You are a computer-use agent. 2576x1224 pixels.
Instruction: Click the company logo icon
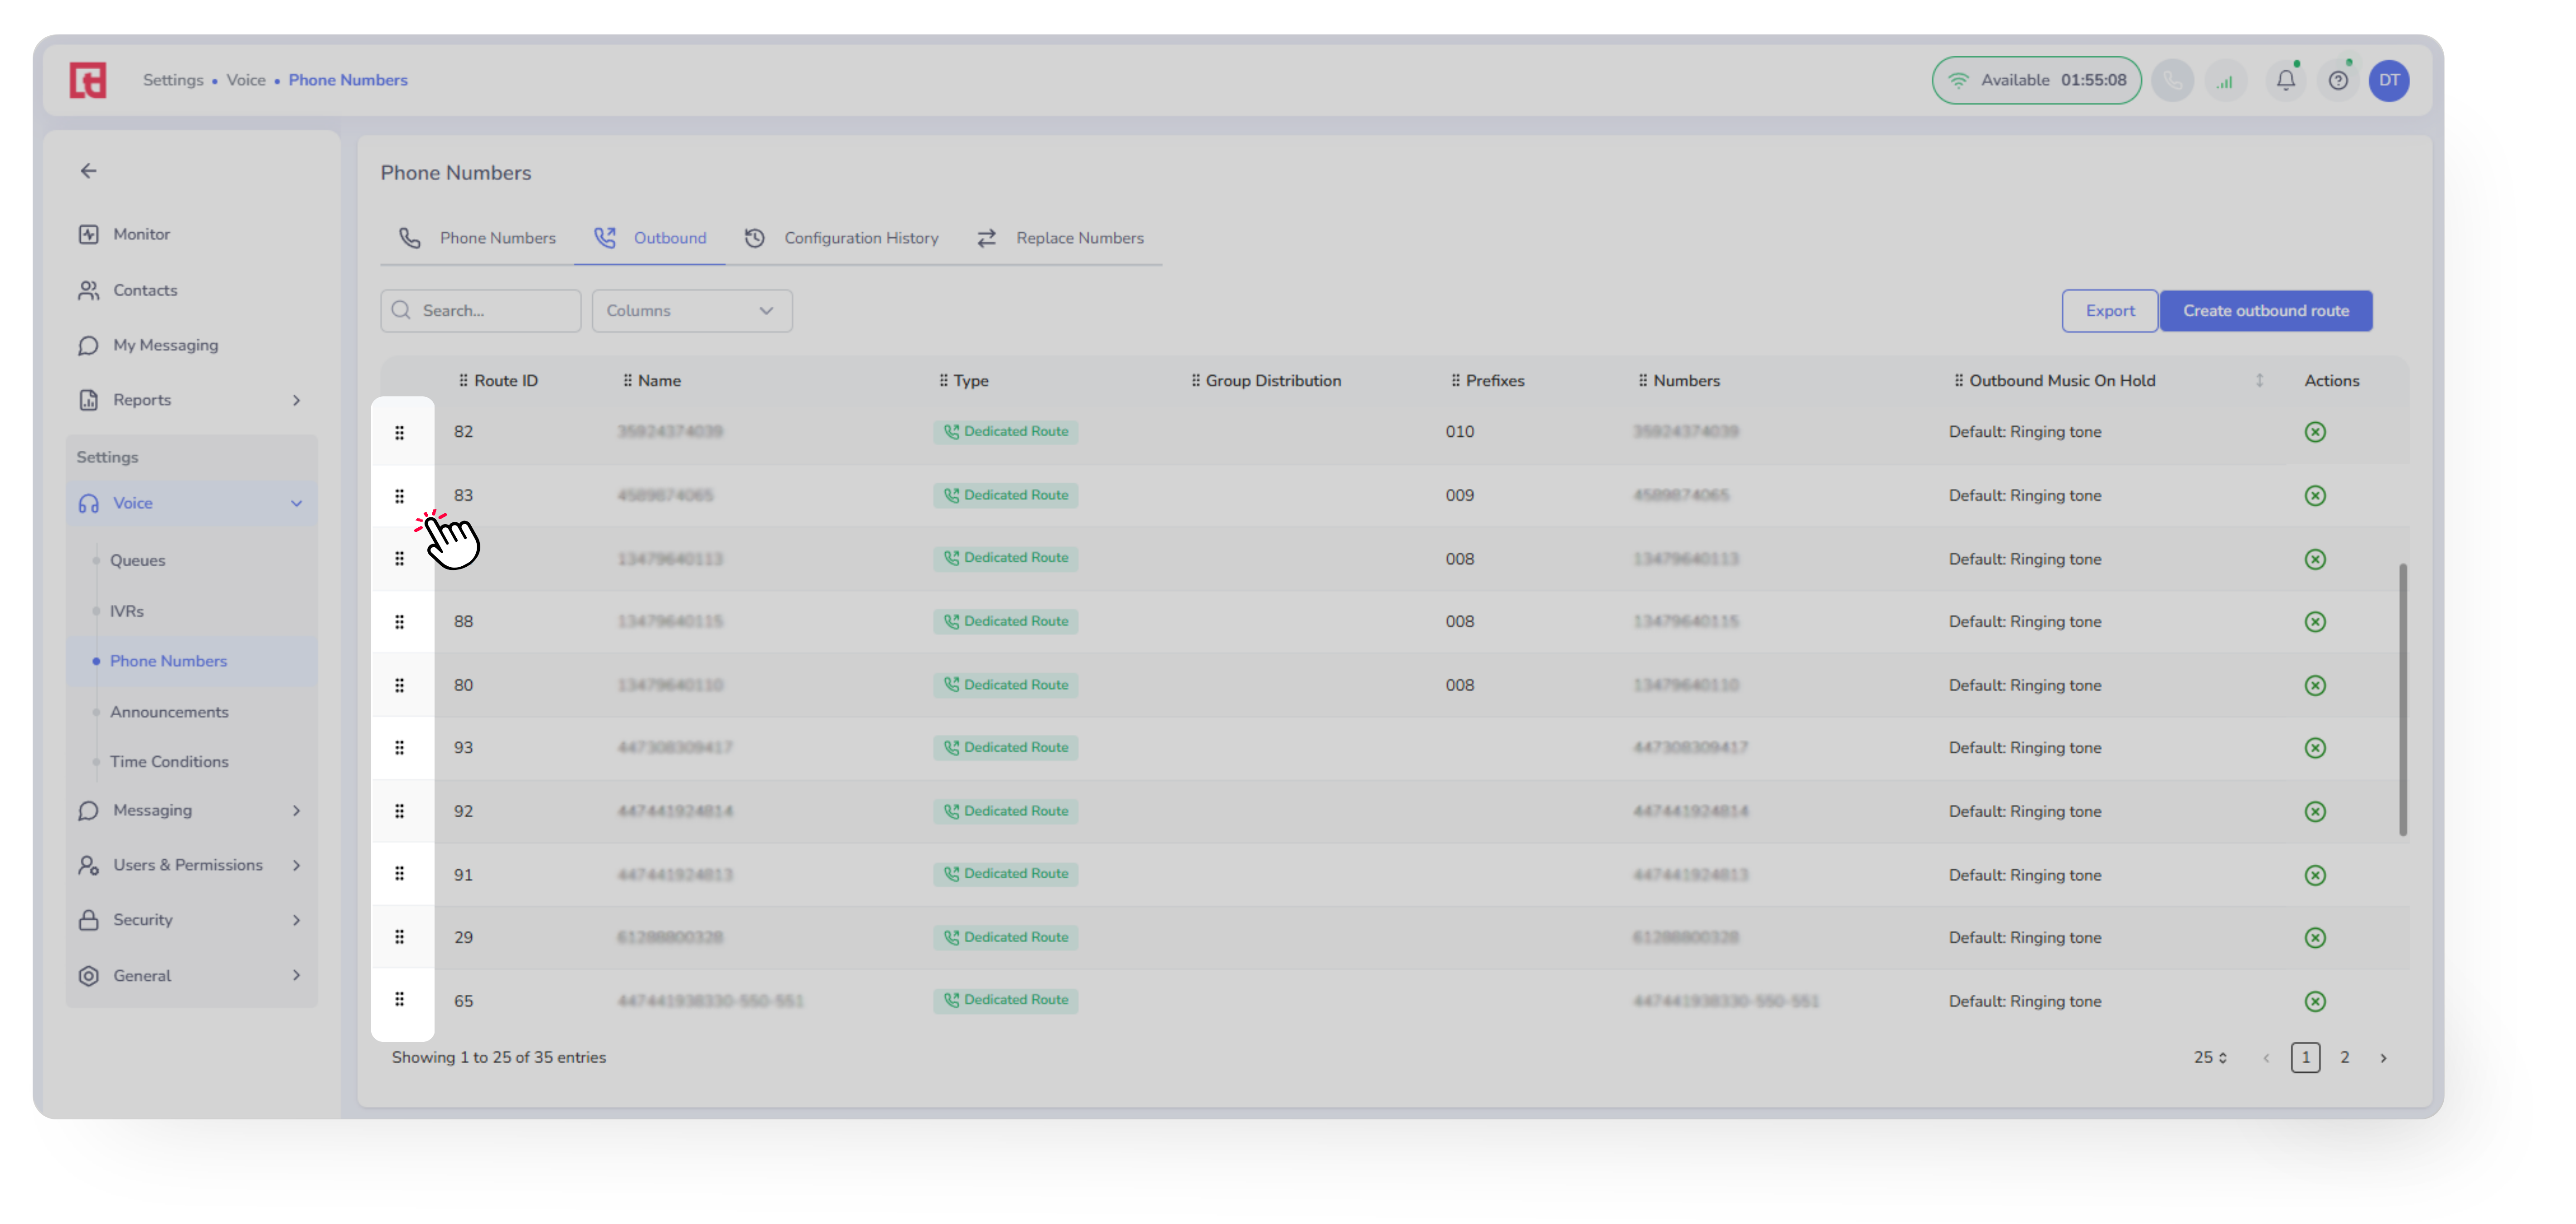88,80
